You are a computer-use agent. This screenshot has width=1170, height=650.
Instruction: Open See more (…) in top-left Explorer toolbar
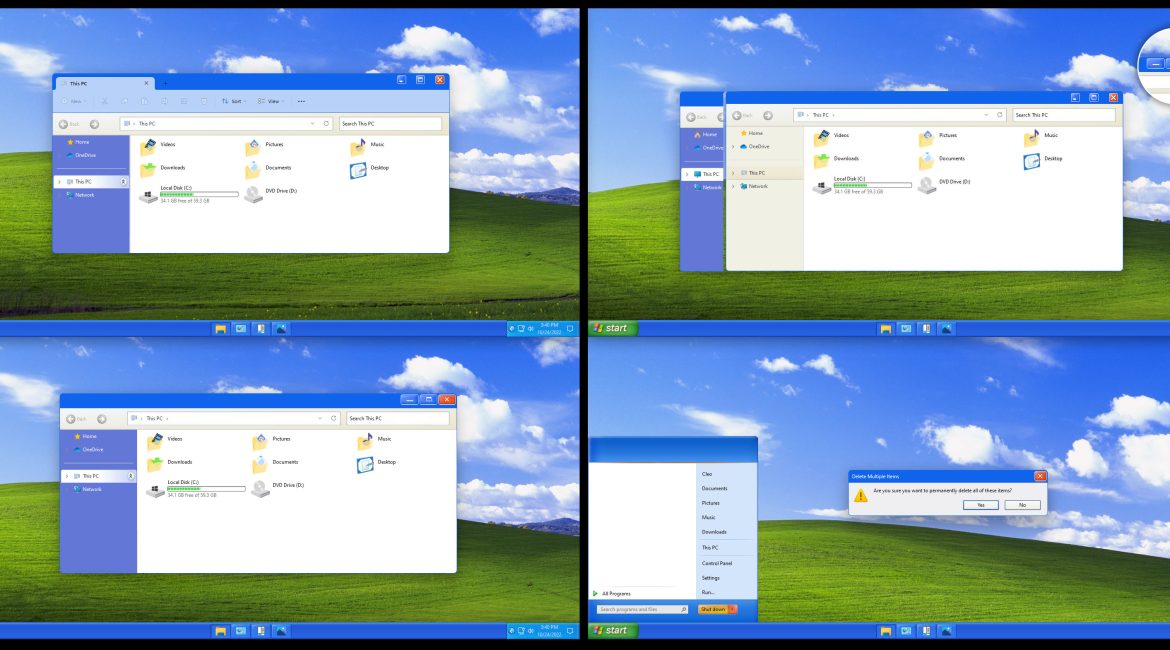coord(301,101)
